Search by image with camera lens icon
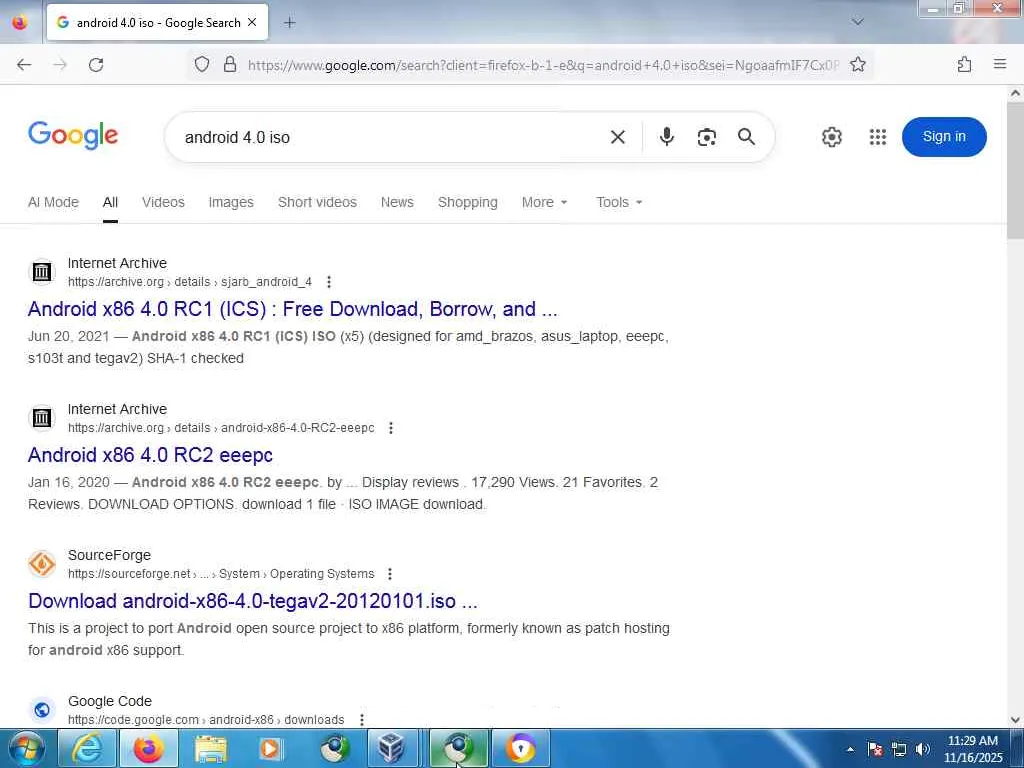1024x768 pixels. (x=707, y=137)
